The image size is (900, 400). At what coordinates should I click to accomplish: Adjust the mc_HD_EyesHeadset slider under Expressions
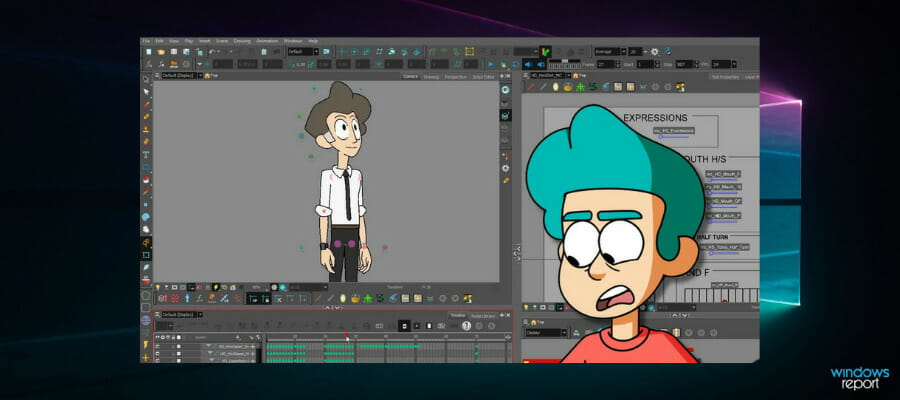coord(674,137)
